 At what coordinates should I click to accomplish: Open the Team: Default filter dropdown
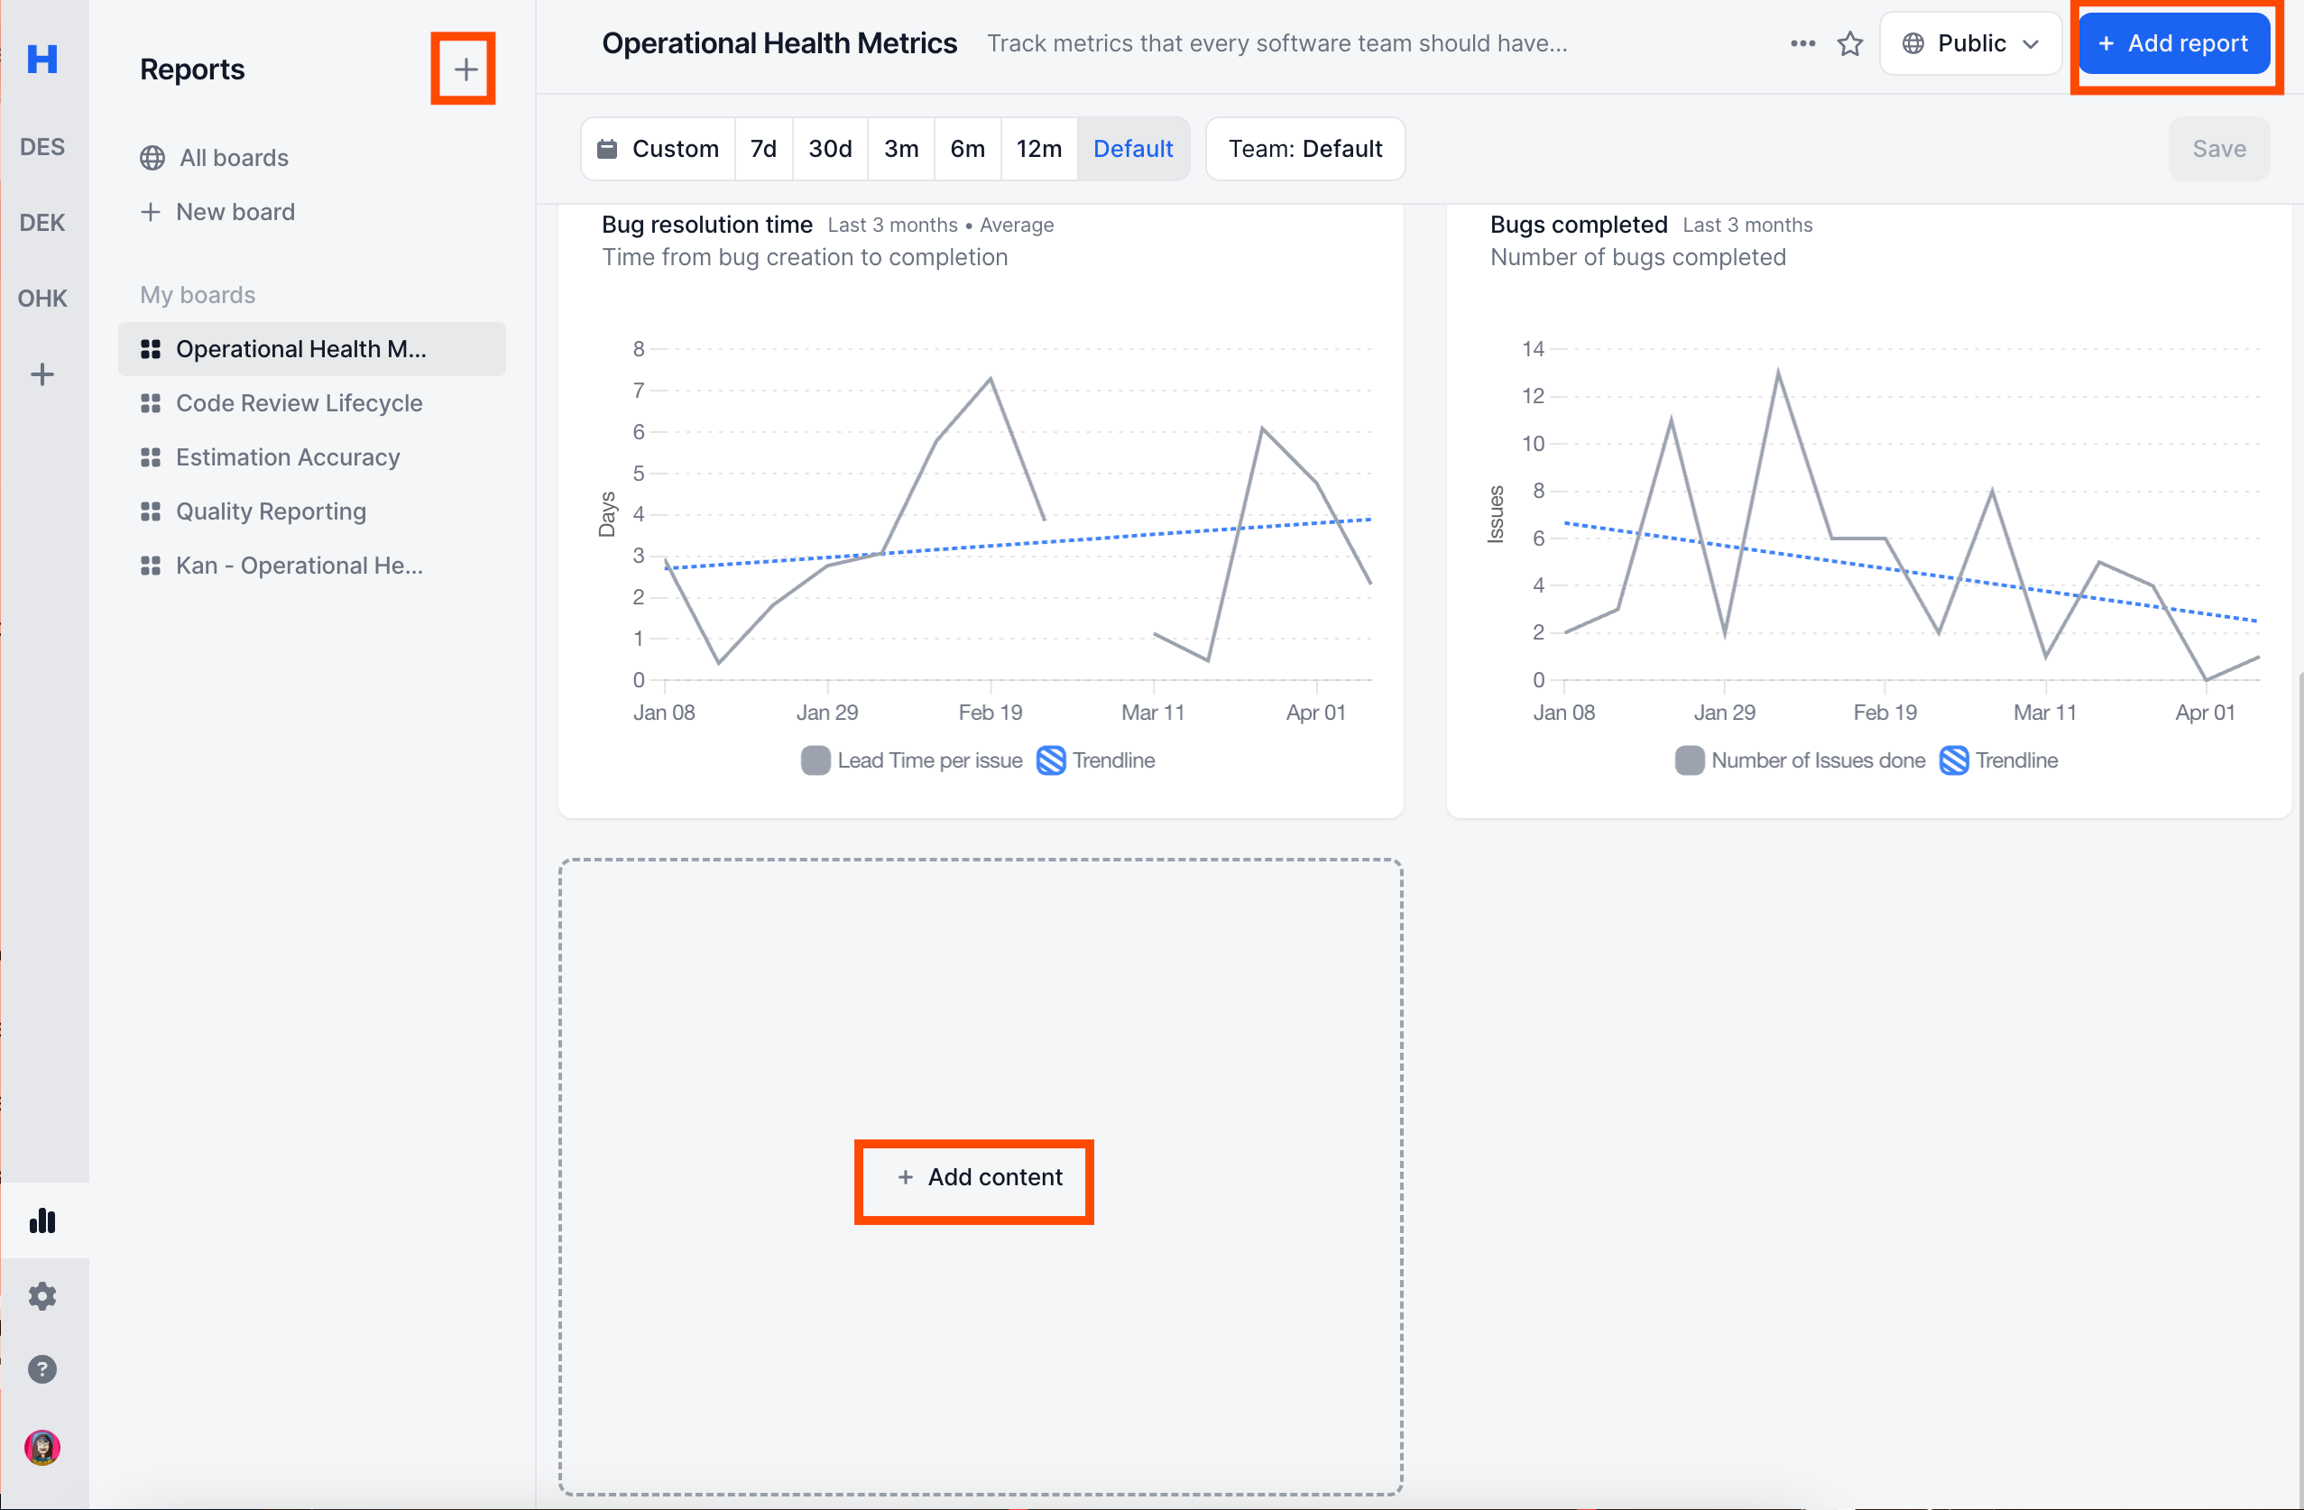pos(1305,149)
